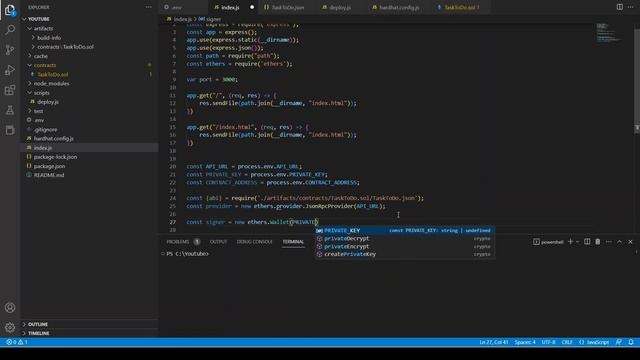Open Source Control view icon
Image resolution: width=640 pixels, height=360 pixels.
(x=10, y=50)
